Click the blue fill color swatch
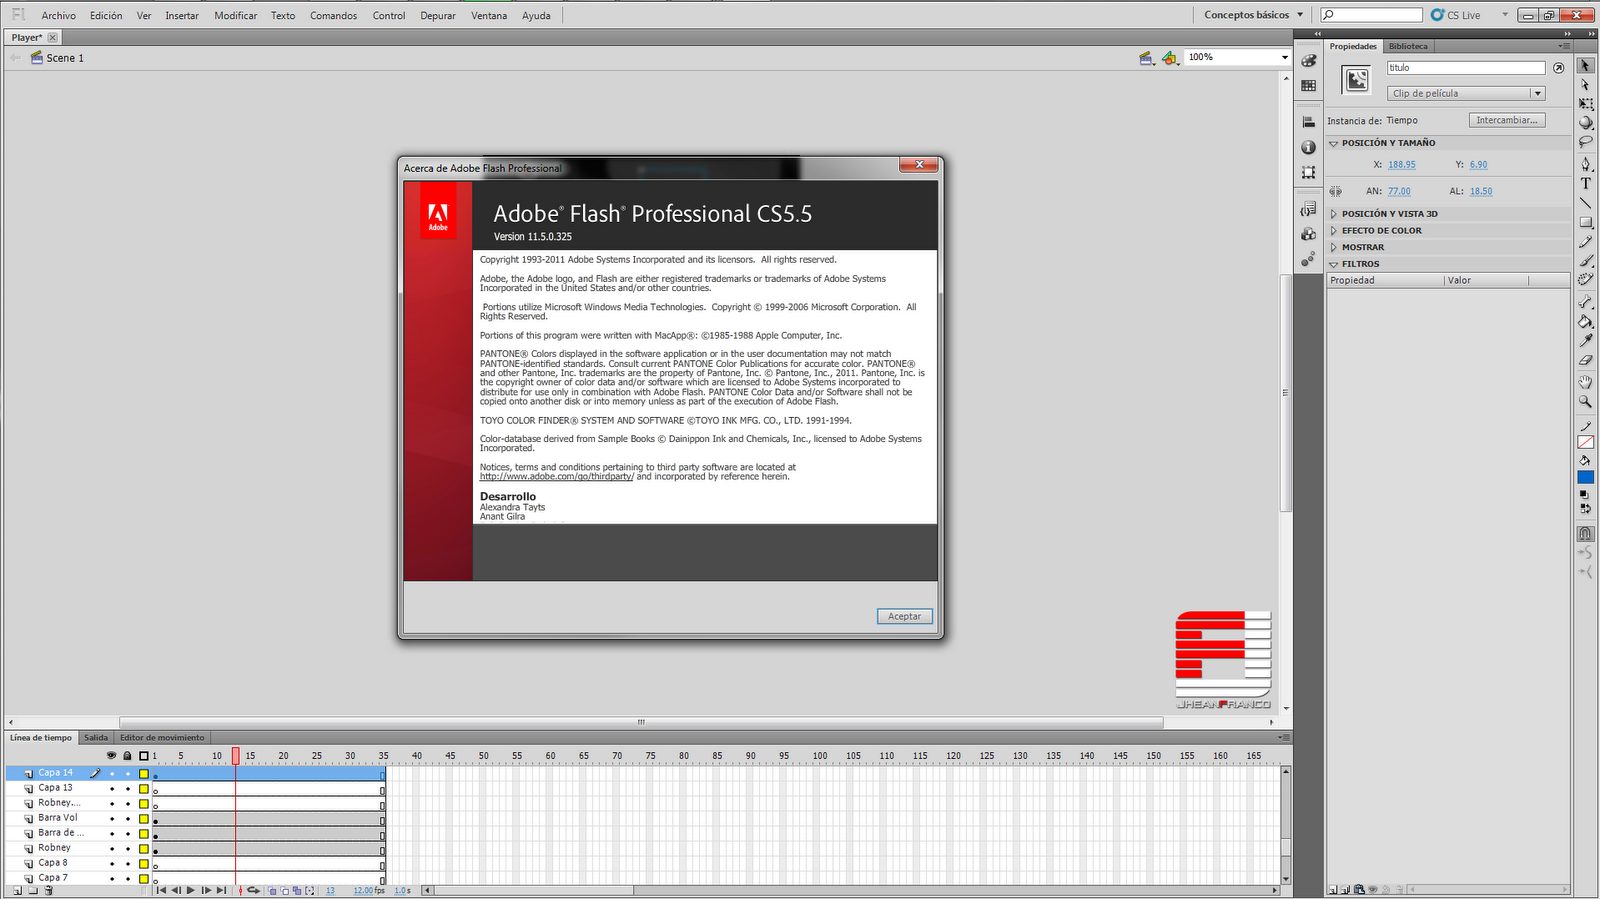Screen dimensions: 1600x899 coord(1585,478)
